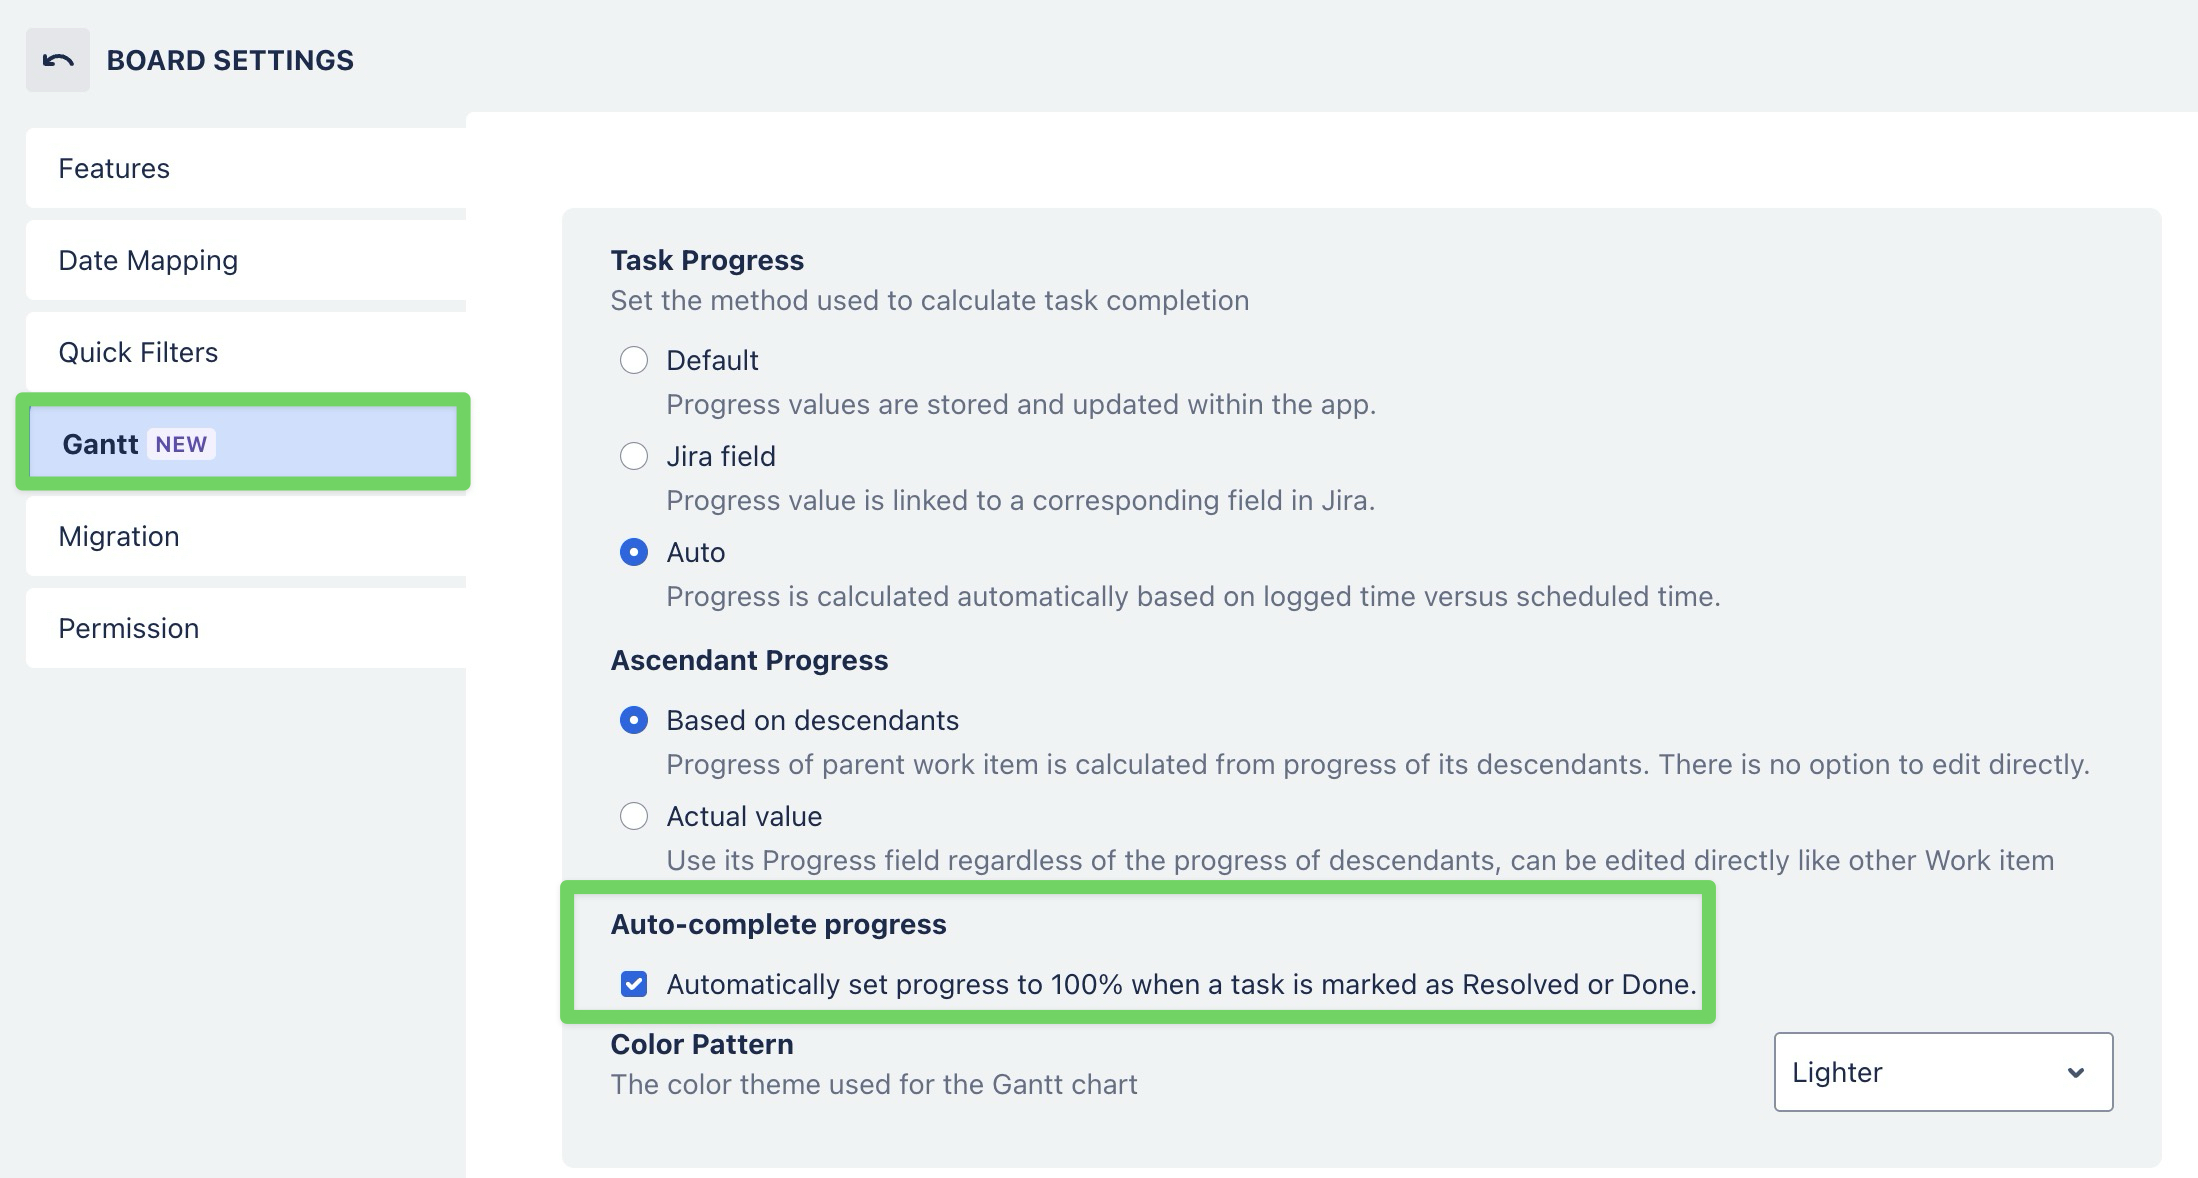
Task: Open Permission settings
Action: 246,628
